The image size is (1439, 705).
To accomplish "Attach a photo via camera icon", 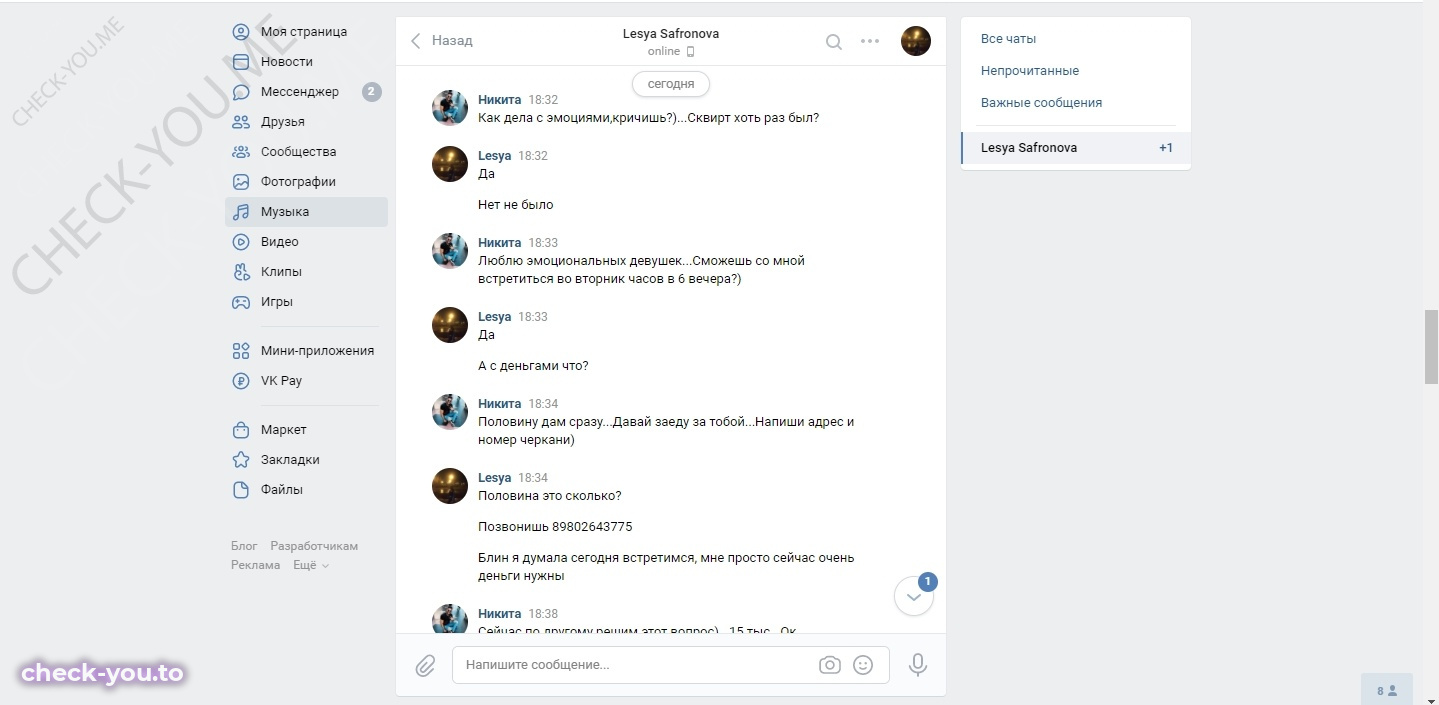I will click(x=829, y=665).
